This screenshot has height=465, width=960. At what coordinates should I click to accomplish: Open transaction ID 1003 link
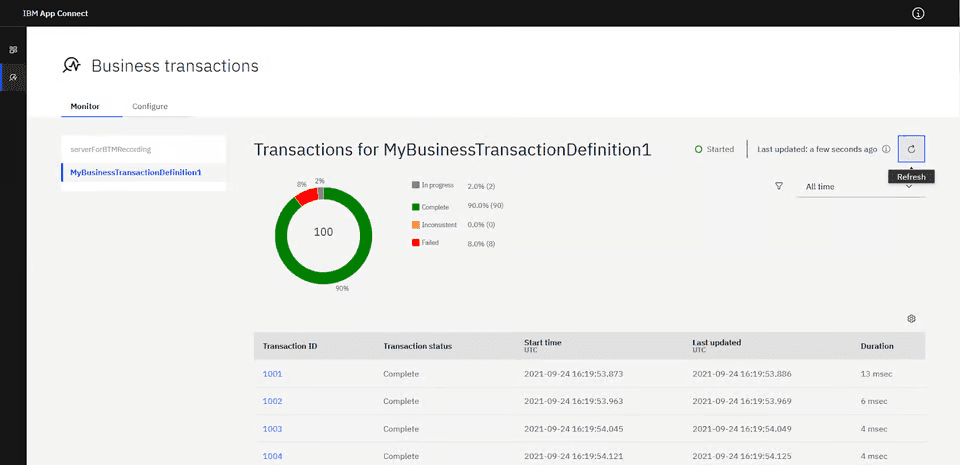pos(272,429)
